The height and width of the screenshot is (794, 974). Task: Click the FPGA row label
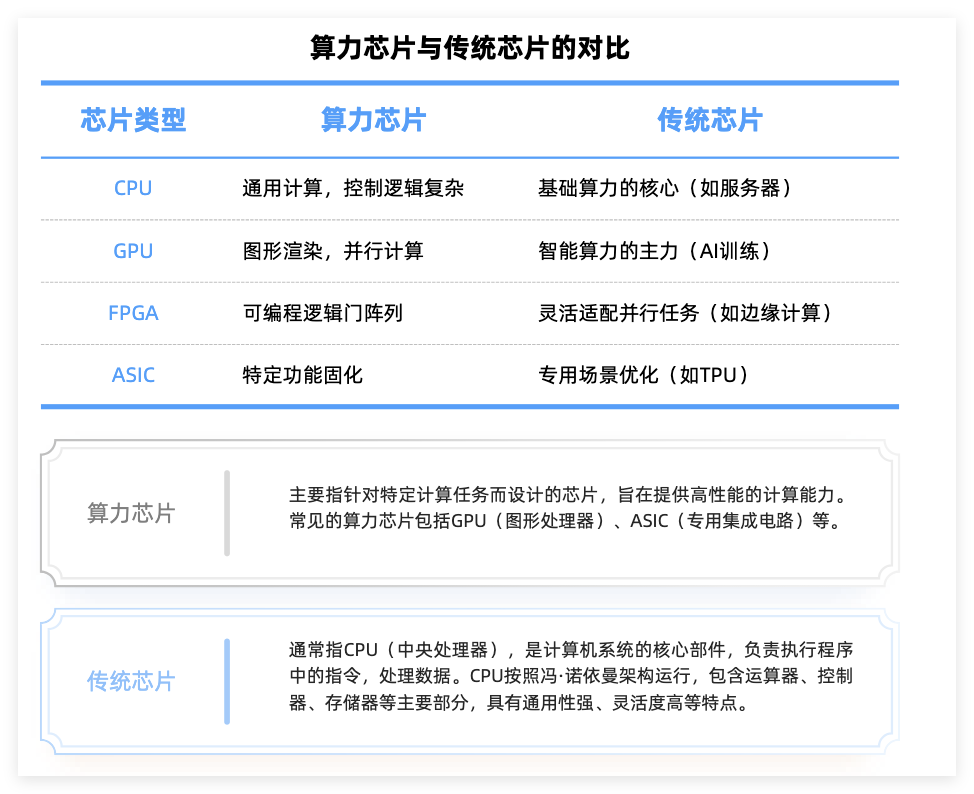pyautogui.click(x=133, y=313)
